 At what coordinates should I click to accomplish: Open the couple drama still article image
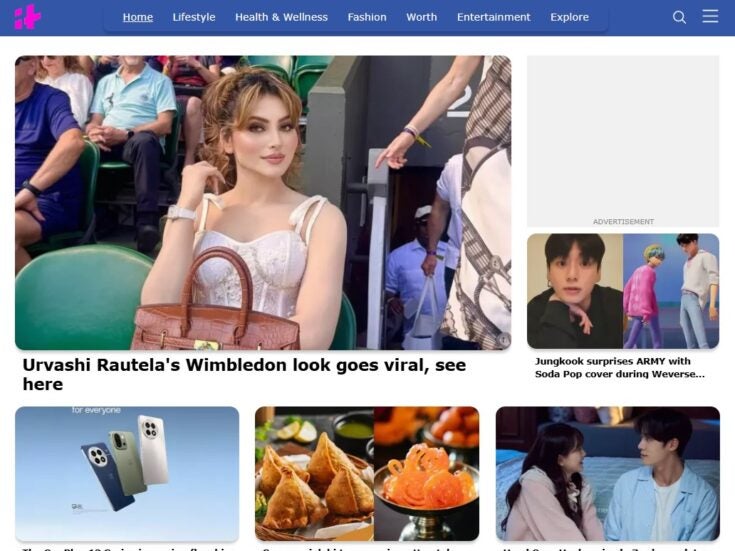pyautogui.click(x=608, y=474)
